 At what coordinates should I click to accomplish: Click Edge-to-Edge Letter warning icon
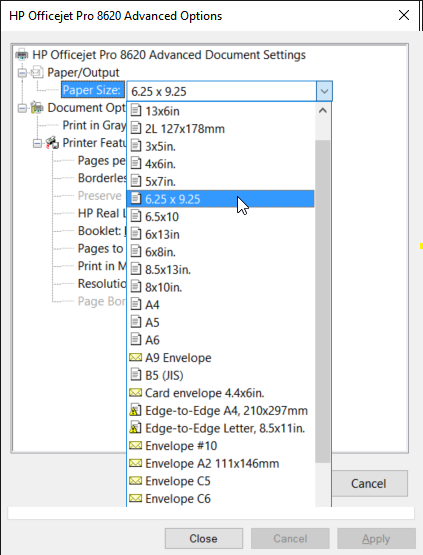pos(136,427)
